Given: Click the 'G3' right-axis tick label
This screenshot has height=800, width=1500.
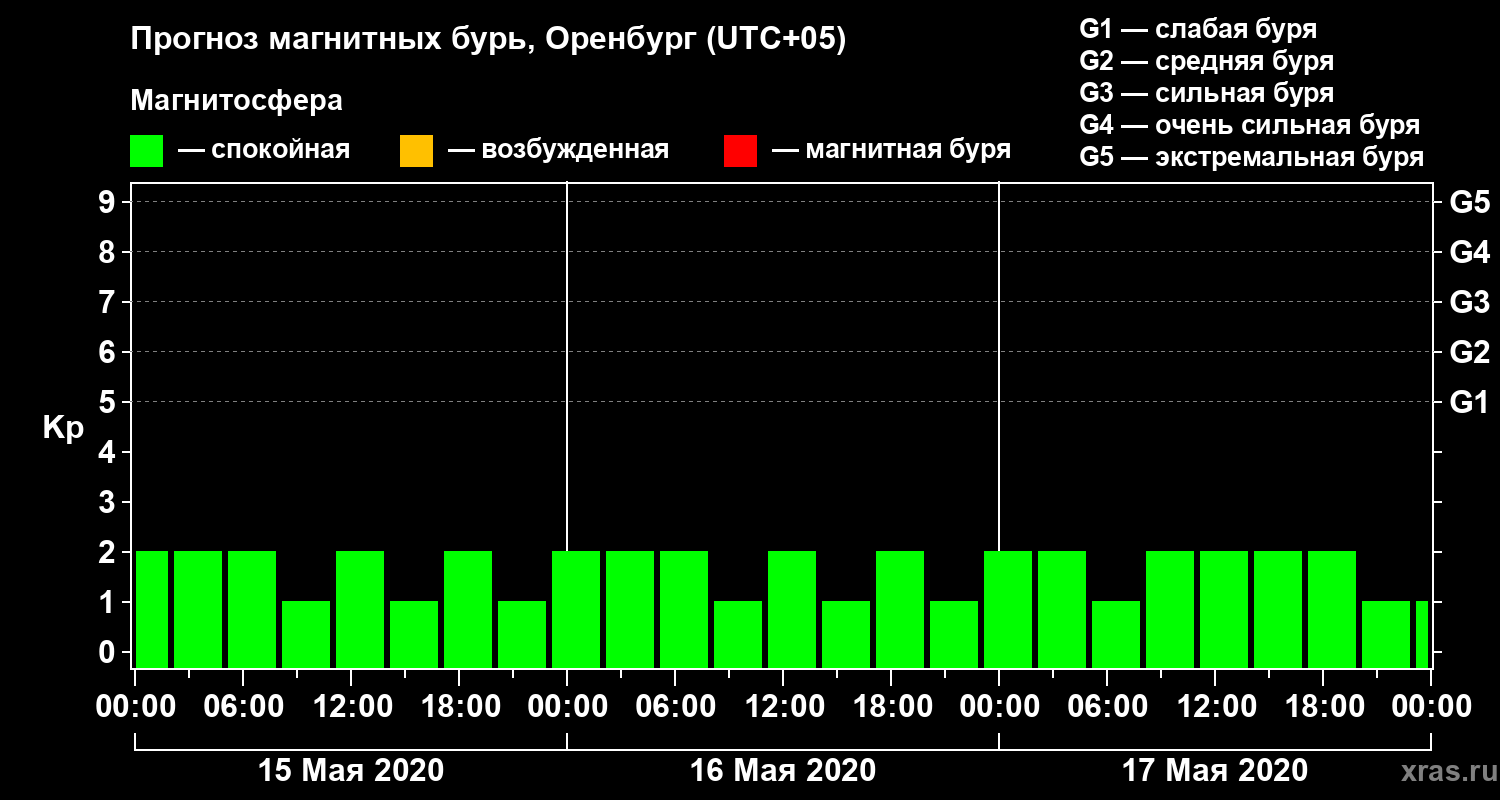Looking at the screenshot, I should click(x=1470, y=302).
